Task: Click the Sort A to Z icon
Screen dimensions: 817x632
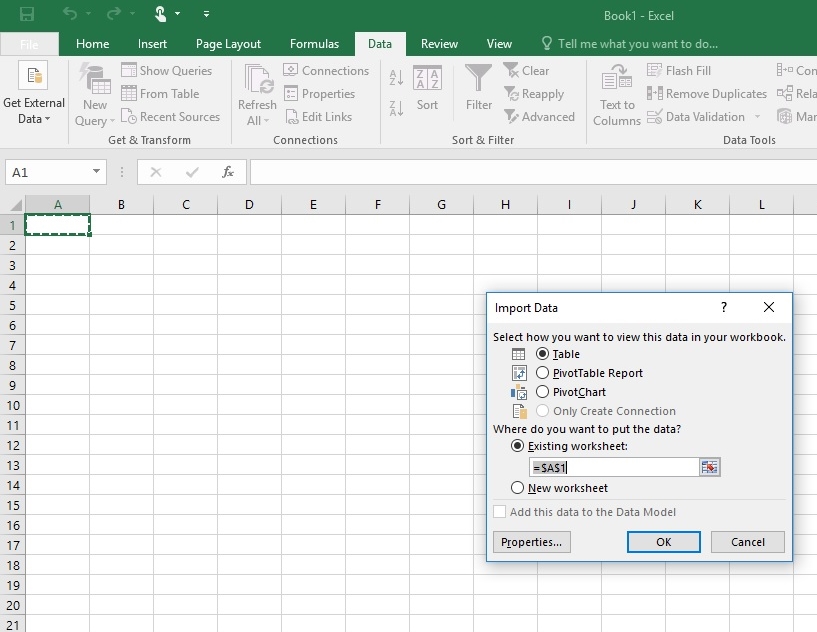Action: (x=396, y=78)
